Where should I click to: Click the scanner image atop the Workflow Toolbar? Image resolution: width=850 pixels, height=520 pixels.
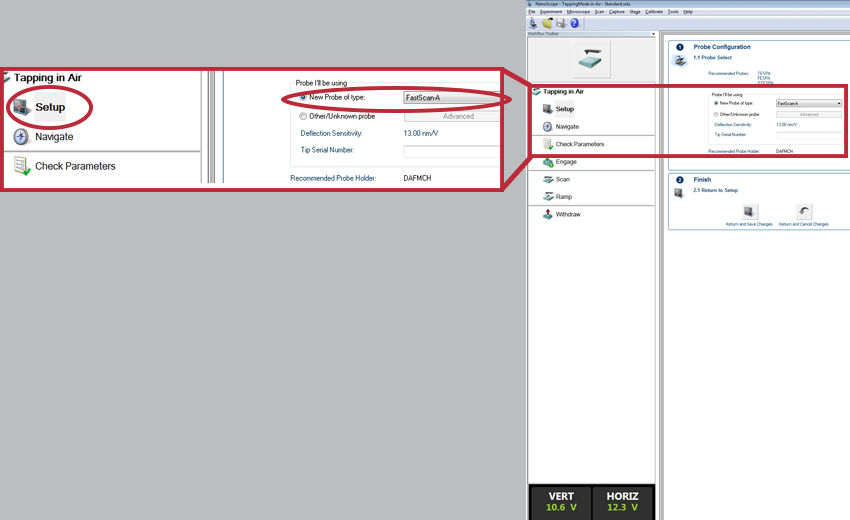click(x=590, y=59)
